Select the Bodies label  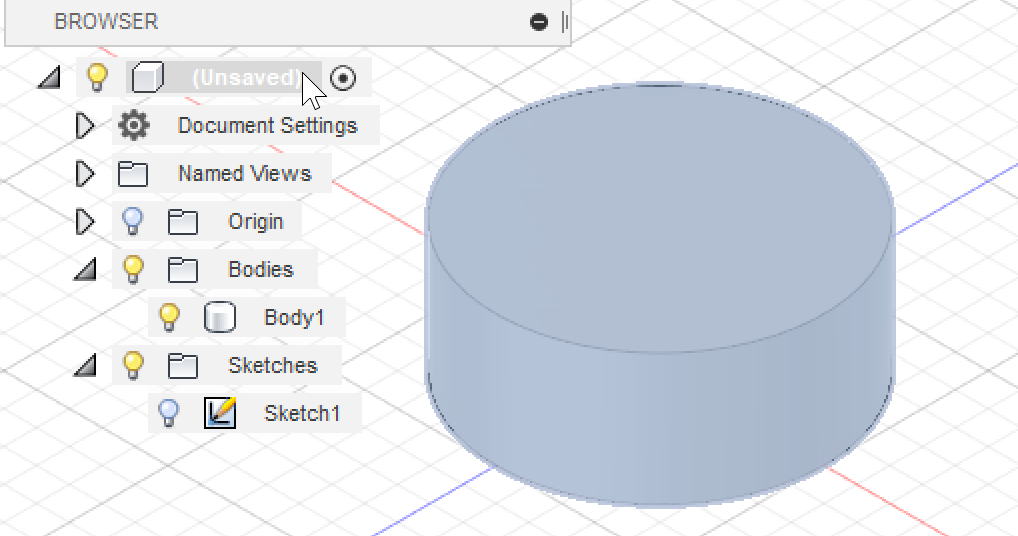click(x=260, y=269)
